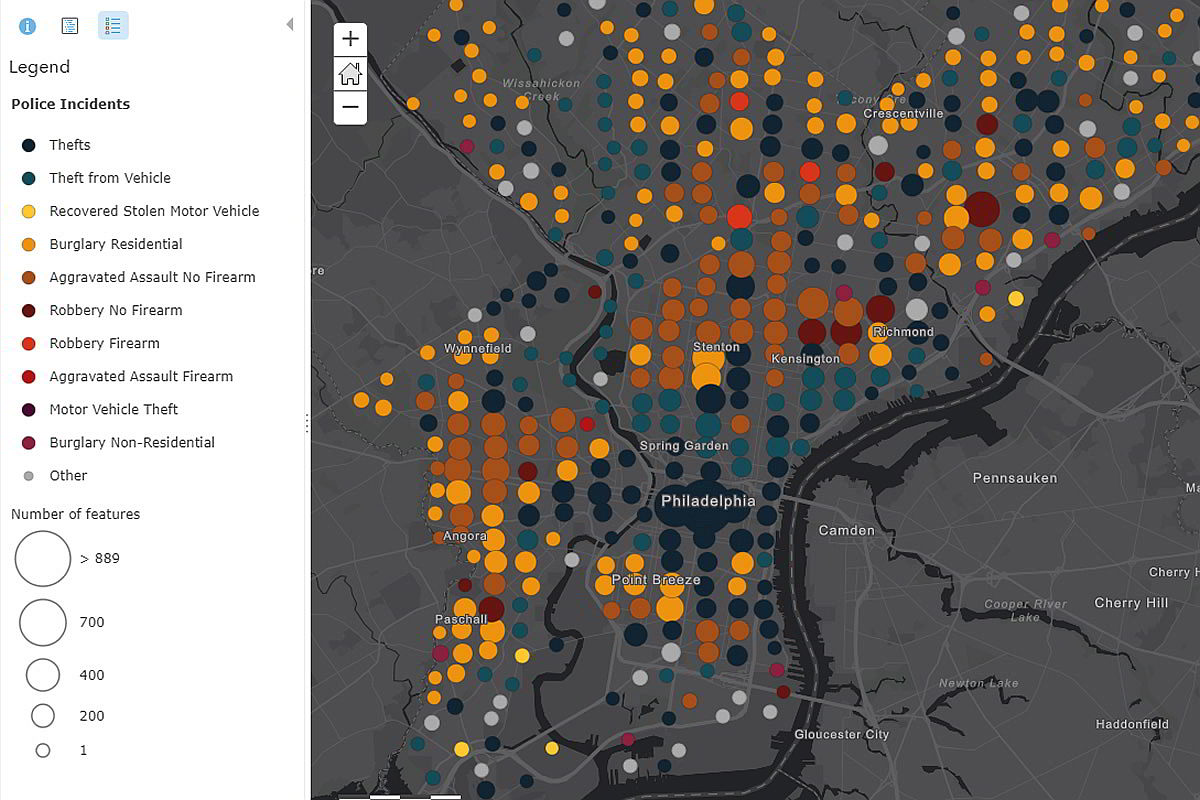Click the Stenton map label

point(717,347)
